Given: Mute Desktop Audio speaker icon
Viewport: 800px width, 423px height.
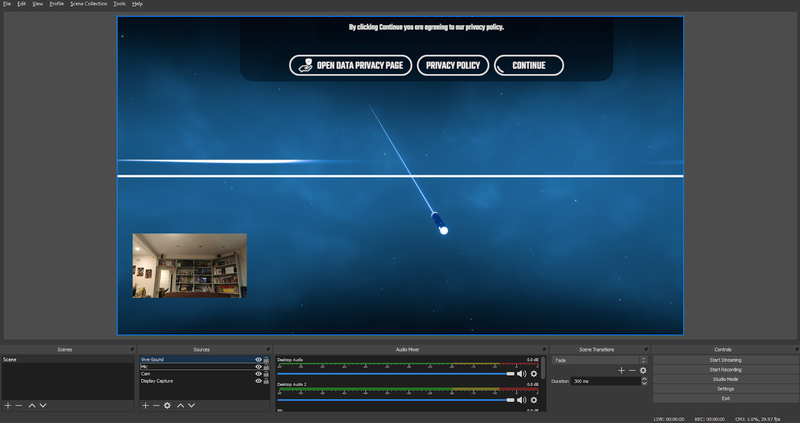Looking at the screenshot, I should coord(521,373).
